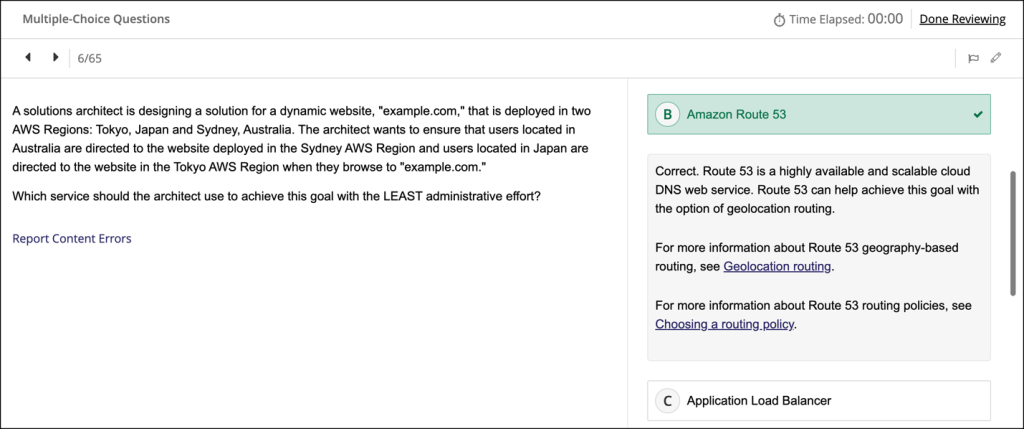Click the green checkmark on answer B
1024x429 pixels.
click(978, 114)
